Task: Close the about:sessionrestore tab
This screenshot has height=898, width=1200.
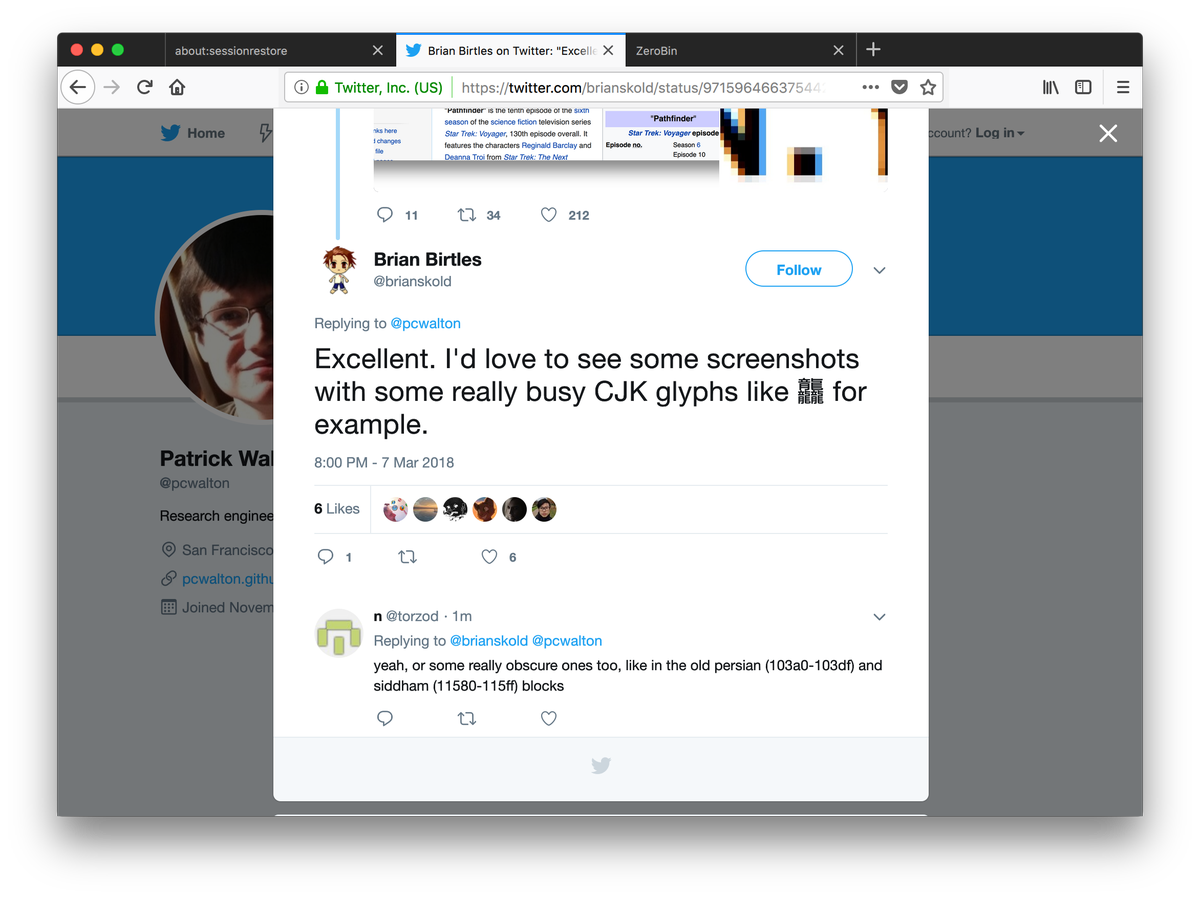Action: (377, 50)
